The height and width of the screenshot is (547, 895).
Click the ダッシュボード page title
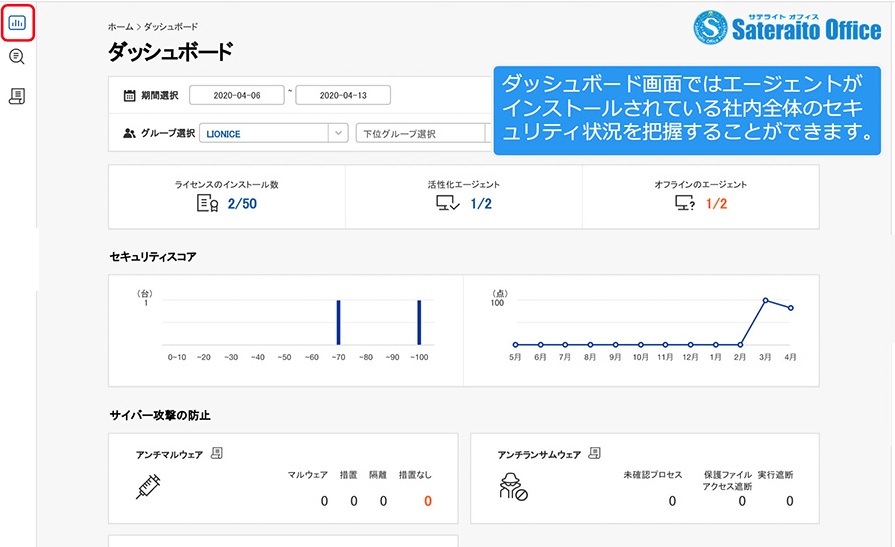pos(171,51)
